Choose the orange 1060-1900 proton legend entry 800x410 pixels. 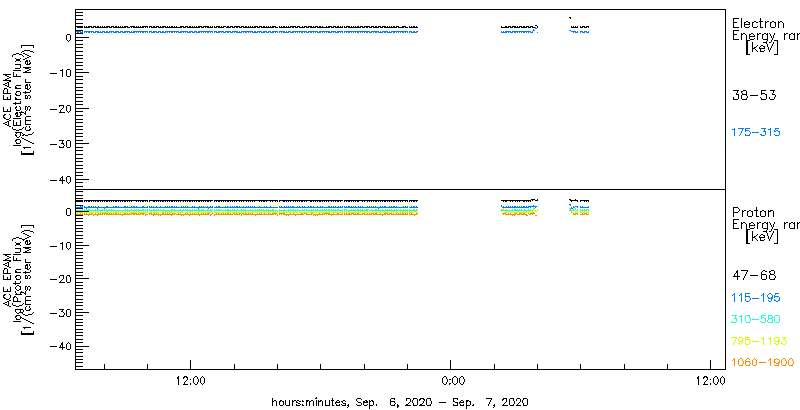pyautogui.click(x=763, y=363)
